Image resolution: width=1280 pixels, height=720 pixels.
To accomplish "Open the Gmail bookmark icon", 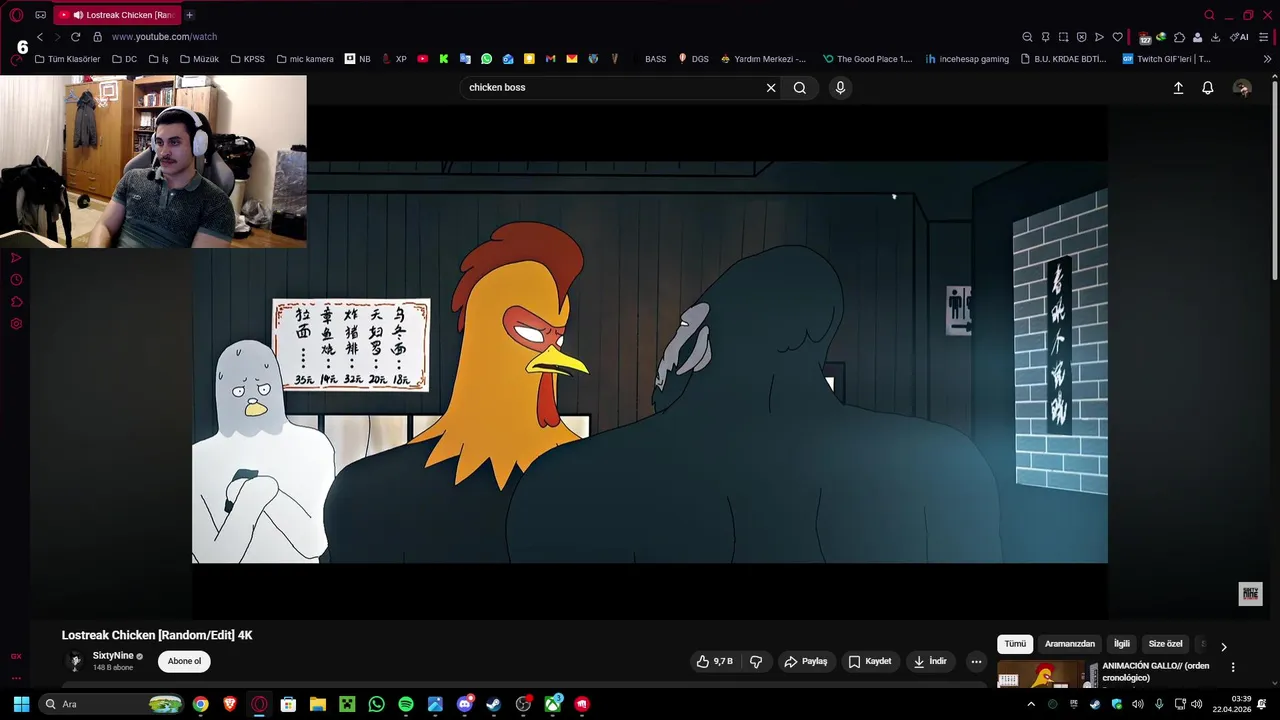I will coord(550,59).
